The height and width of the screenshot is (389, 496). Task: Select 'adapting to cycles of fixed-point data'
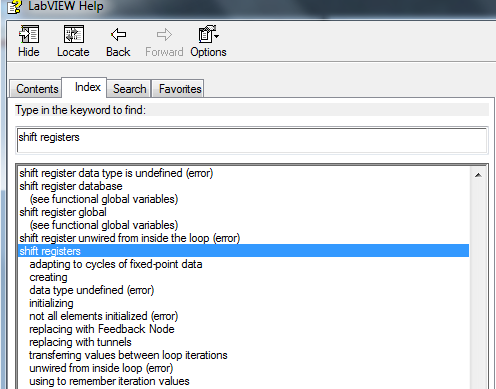[x=116, y=264]
